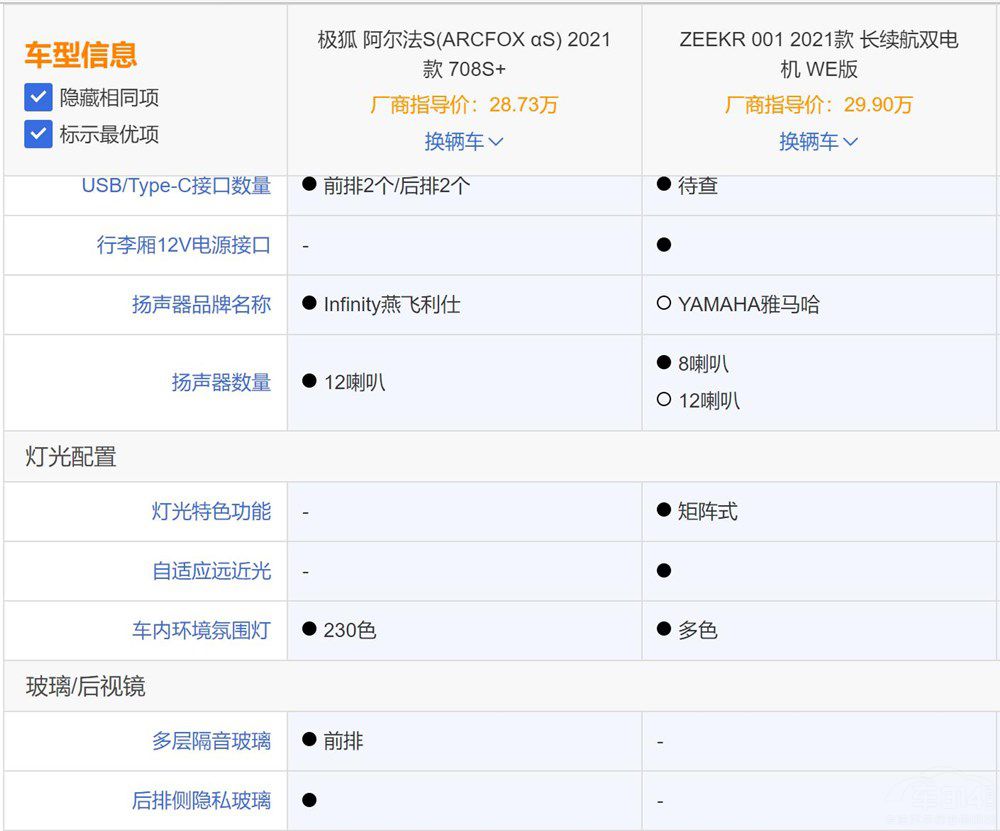Open 换辆车 dropdown under ARCFOX αS
The image size is (1000, 831).
coord(463,142)
